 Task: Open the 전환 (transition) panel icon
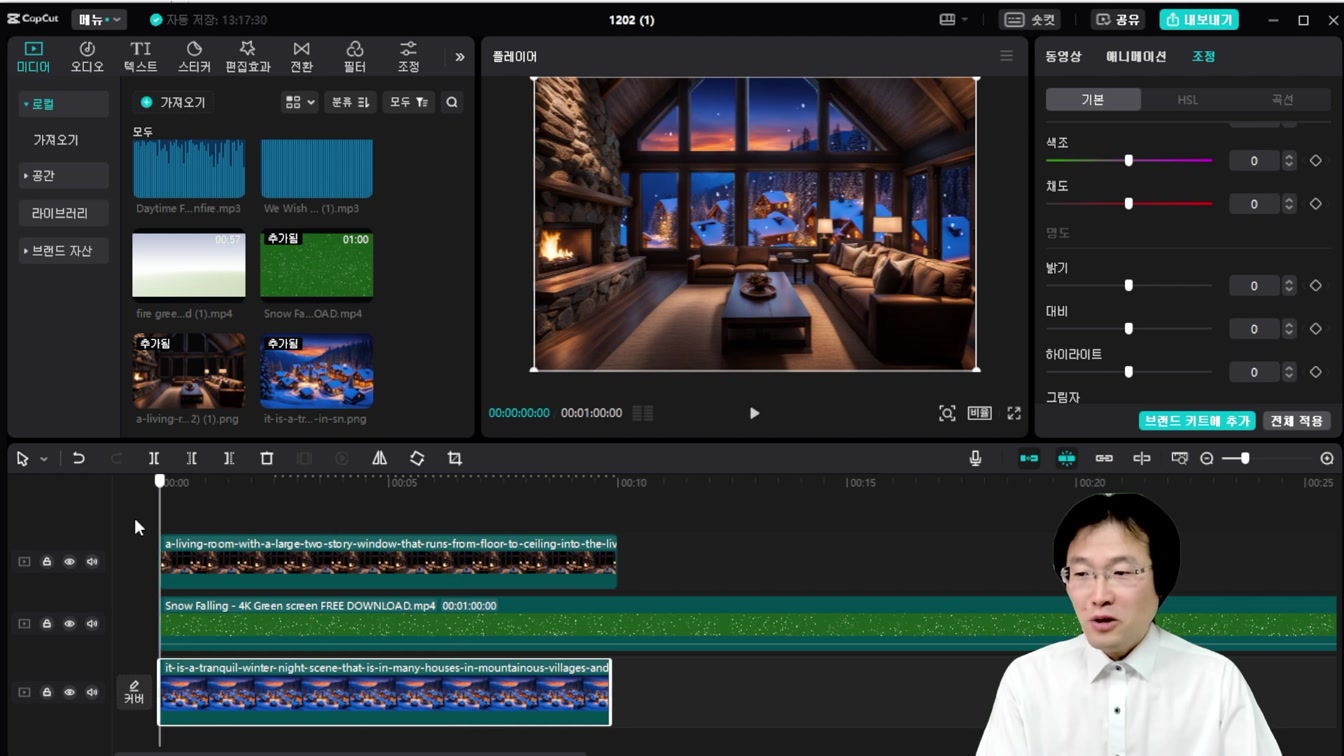click(x=301, y=57)
